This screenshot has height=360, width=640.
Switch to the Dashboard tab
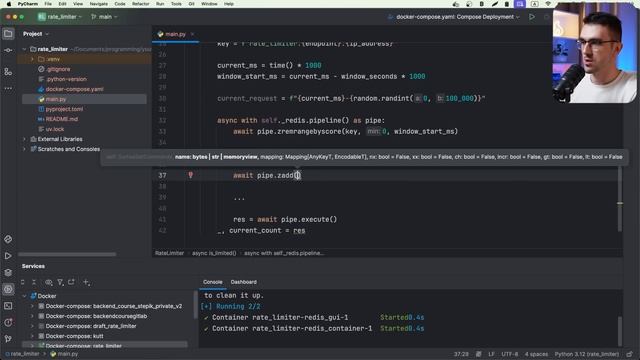point(244,282)
